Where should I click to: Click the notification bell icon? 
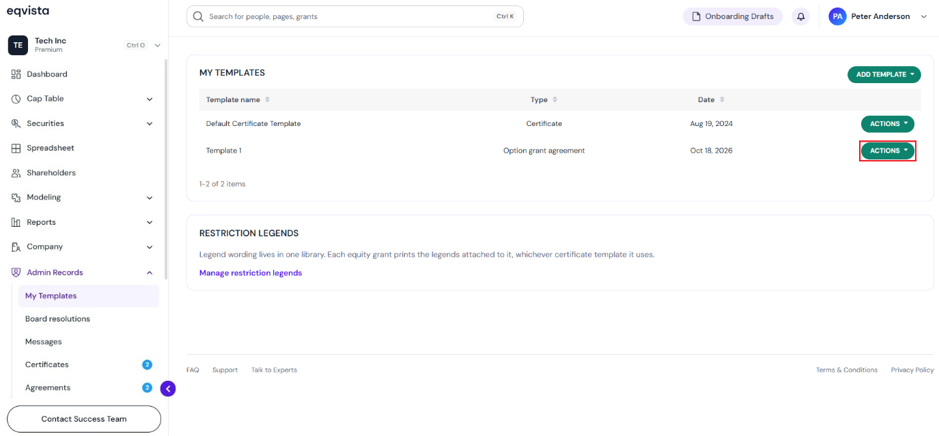(801, 17)
